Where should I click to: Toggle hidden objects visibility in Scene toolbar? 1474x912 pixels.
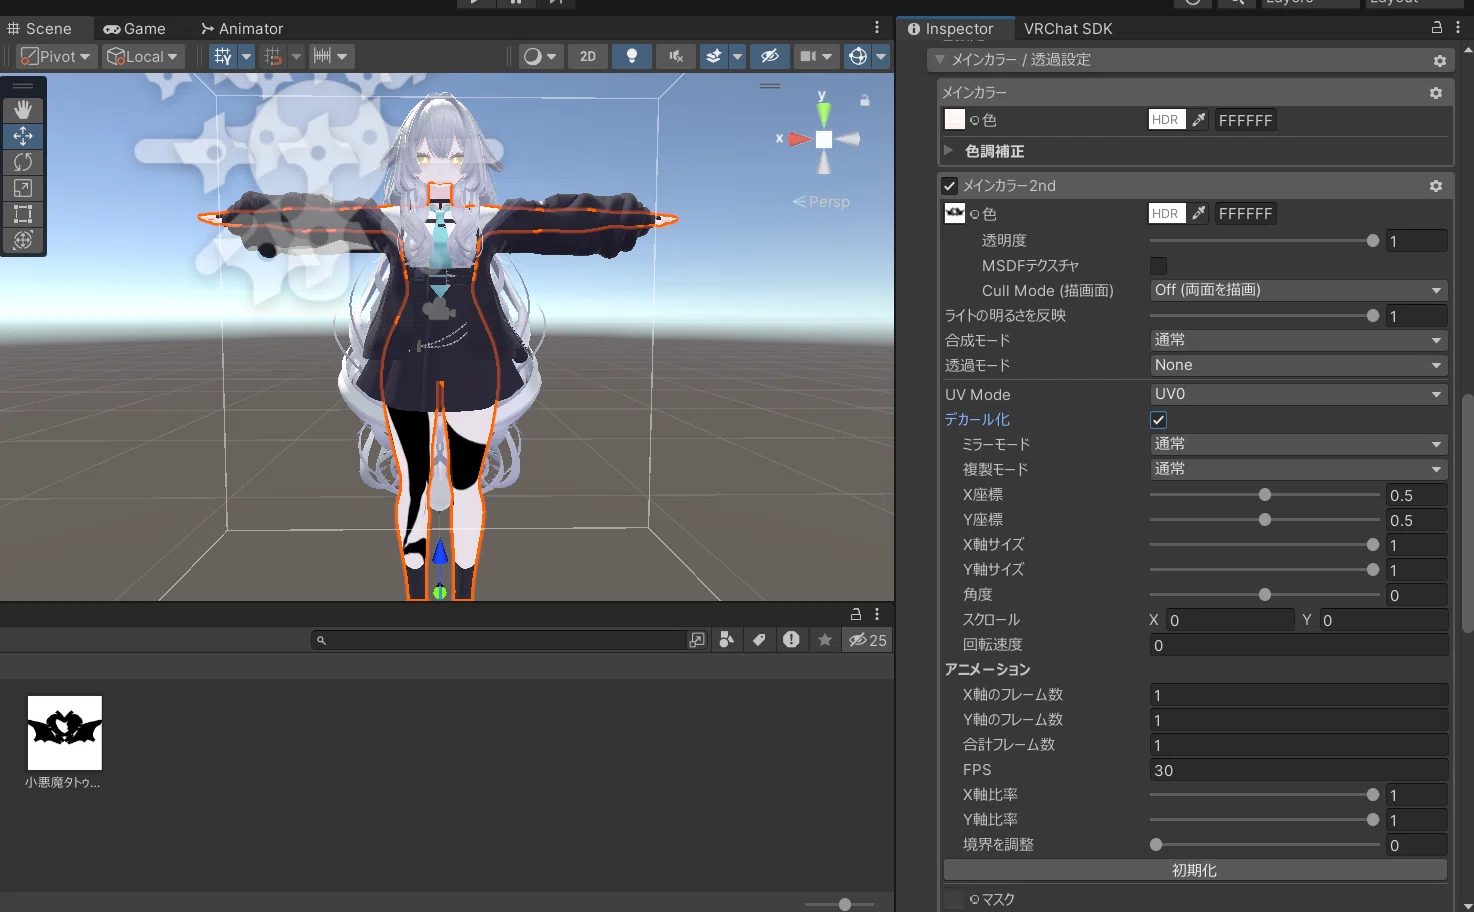click(x=769, y=56)
